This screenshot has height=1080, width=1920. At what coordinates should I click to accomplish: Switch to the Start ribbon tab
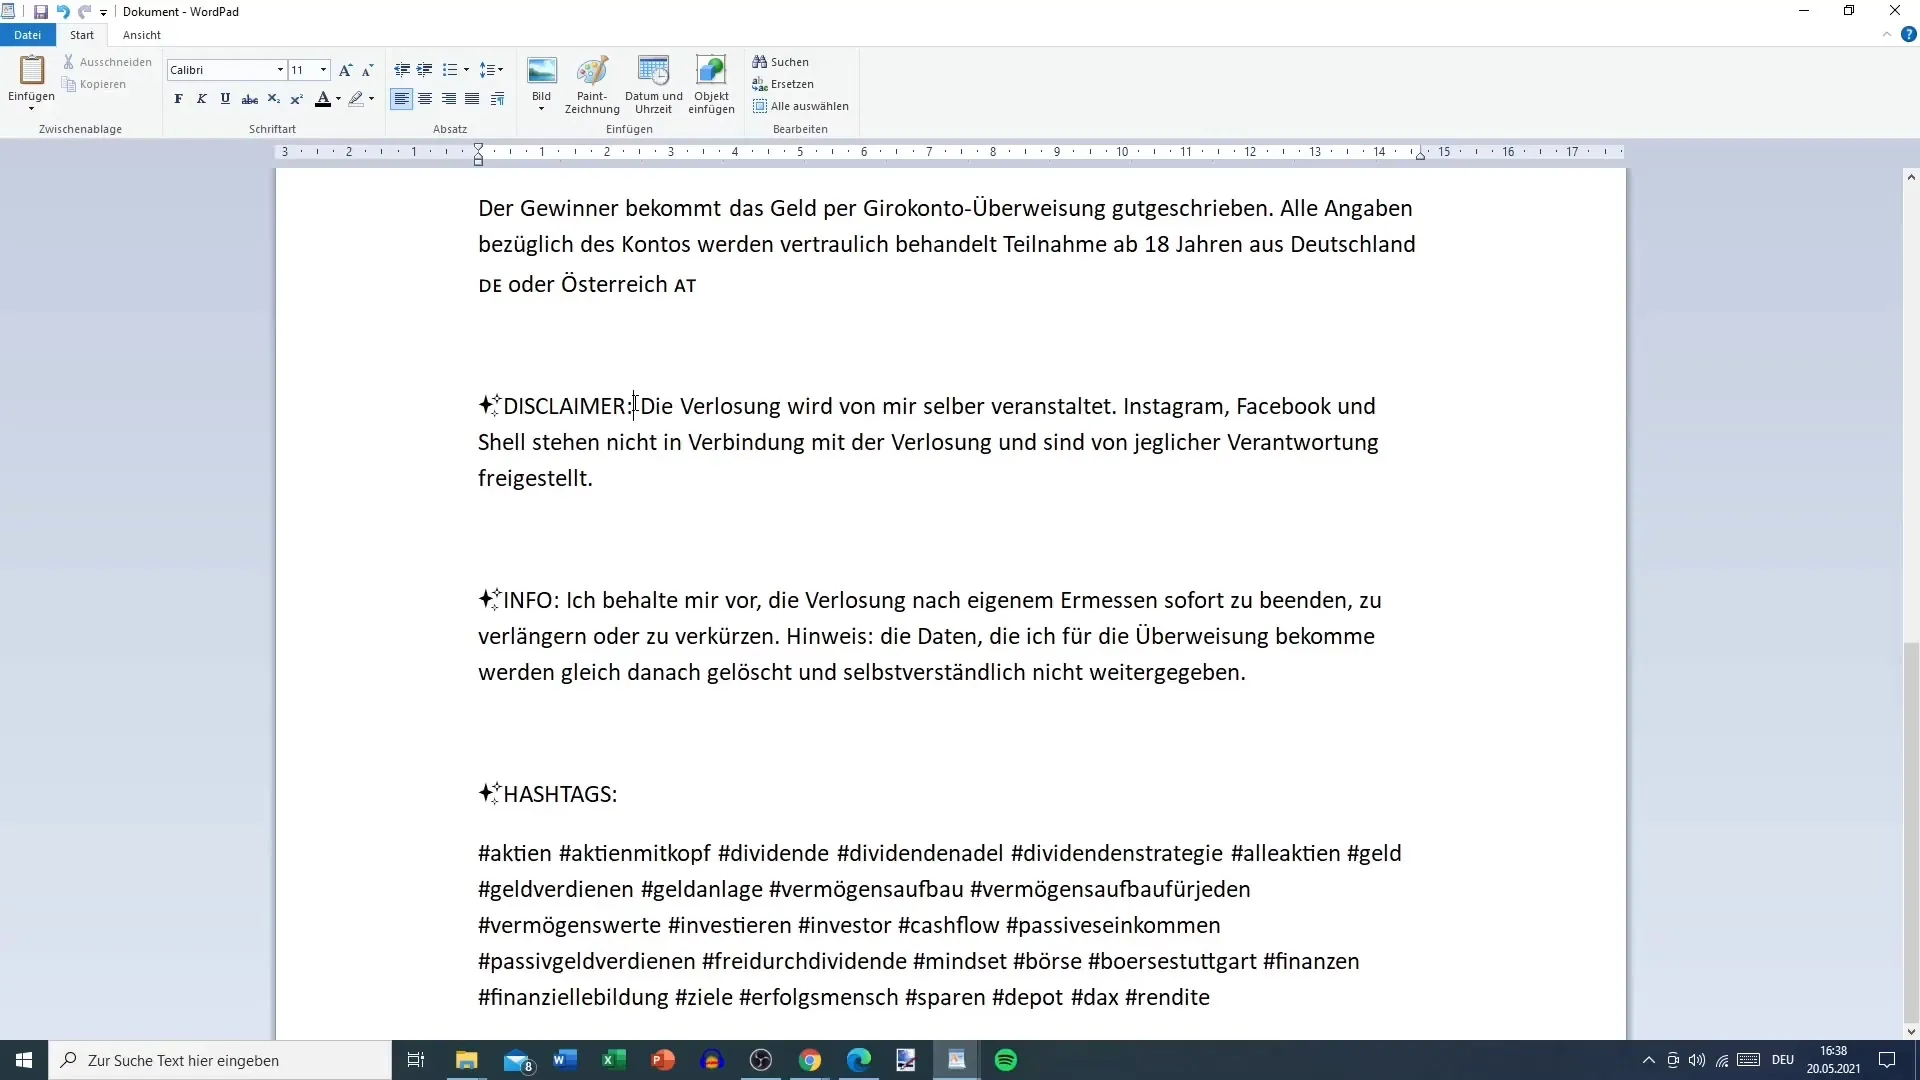coord(82,35)
